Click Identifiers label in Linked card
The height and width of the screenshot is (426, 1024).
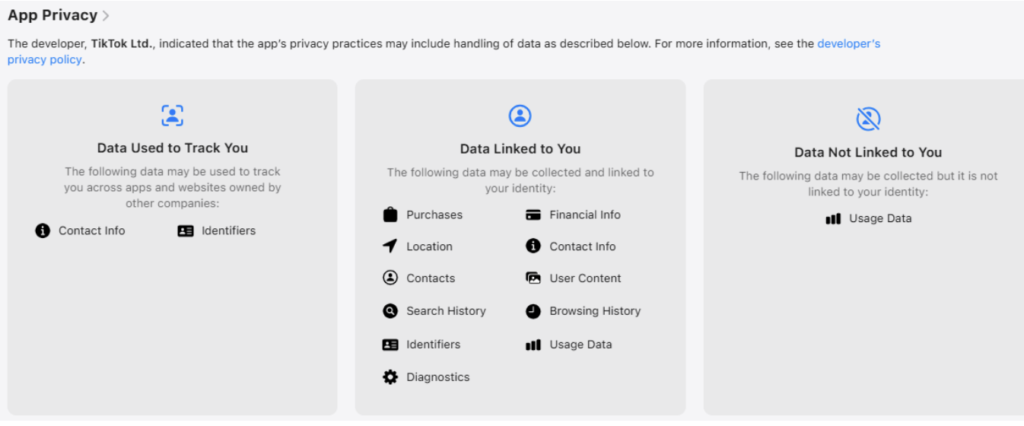click(433, 344)
